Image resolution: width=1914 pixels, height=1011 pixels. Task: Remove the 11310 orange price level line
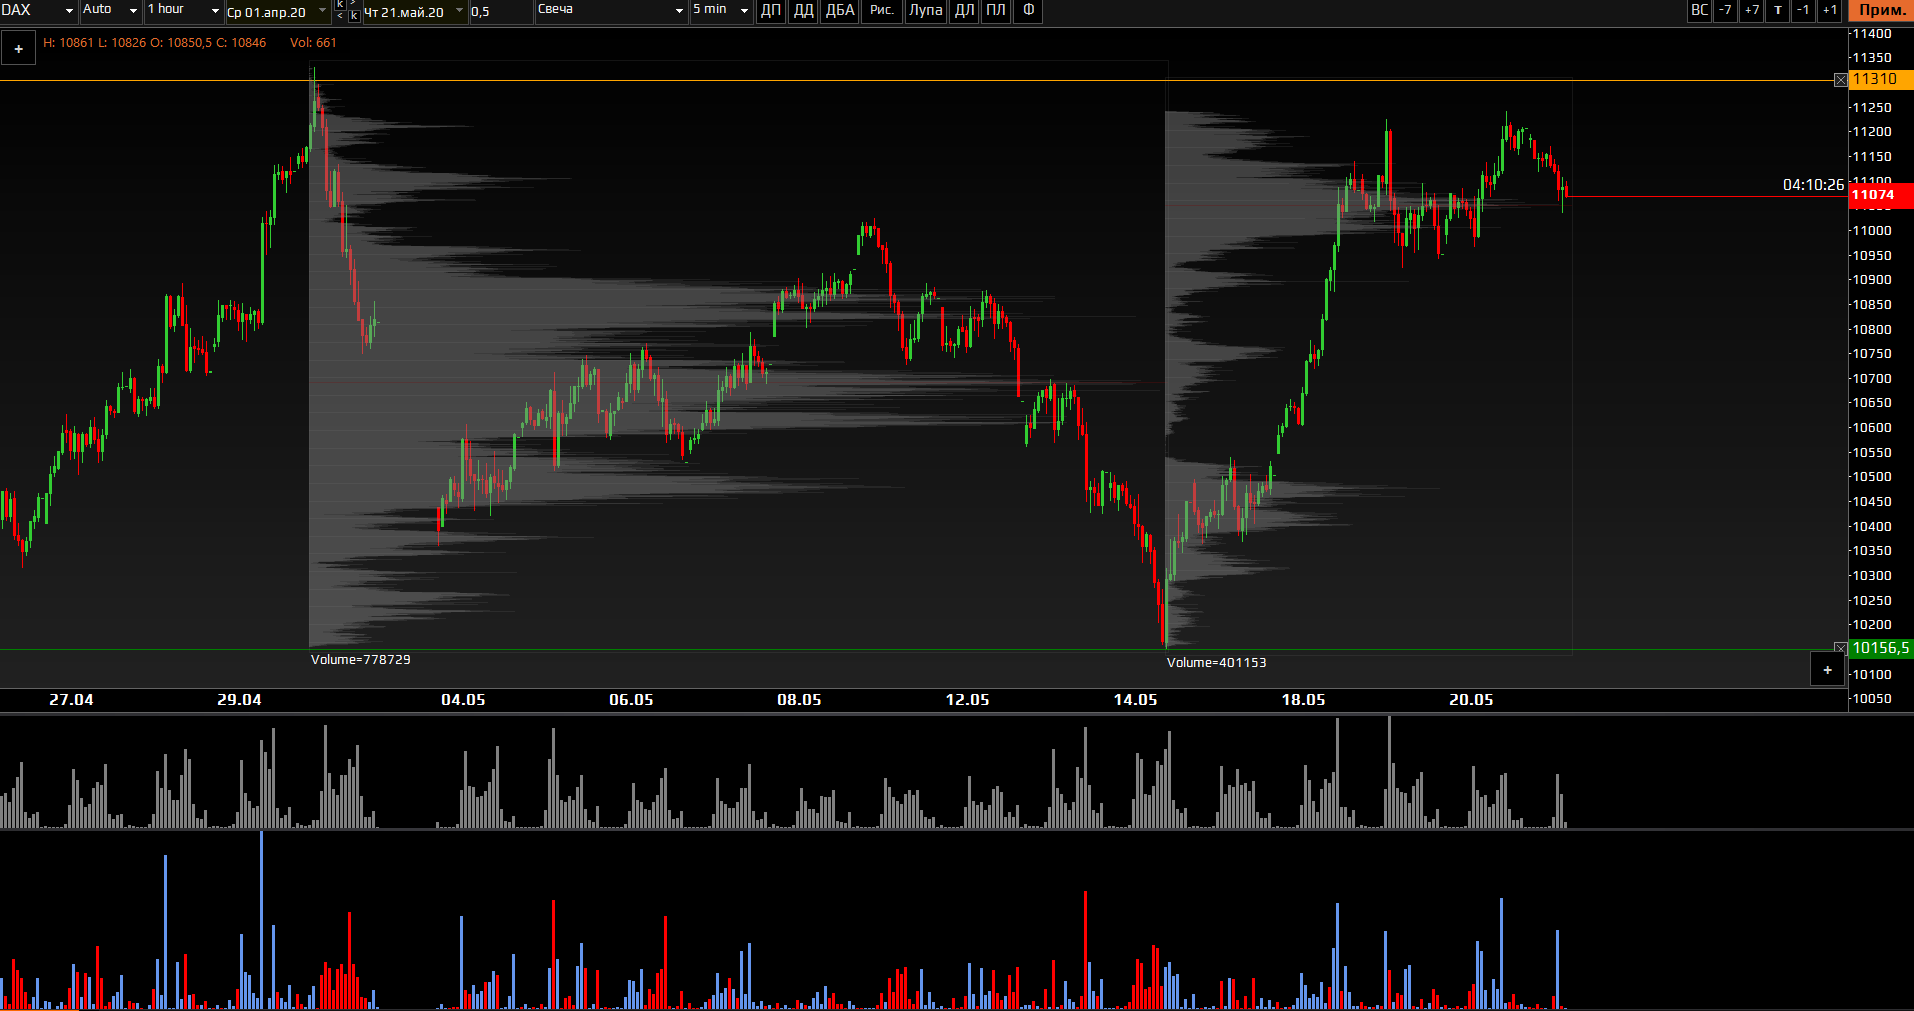[1841, 80]
